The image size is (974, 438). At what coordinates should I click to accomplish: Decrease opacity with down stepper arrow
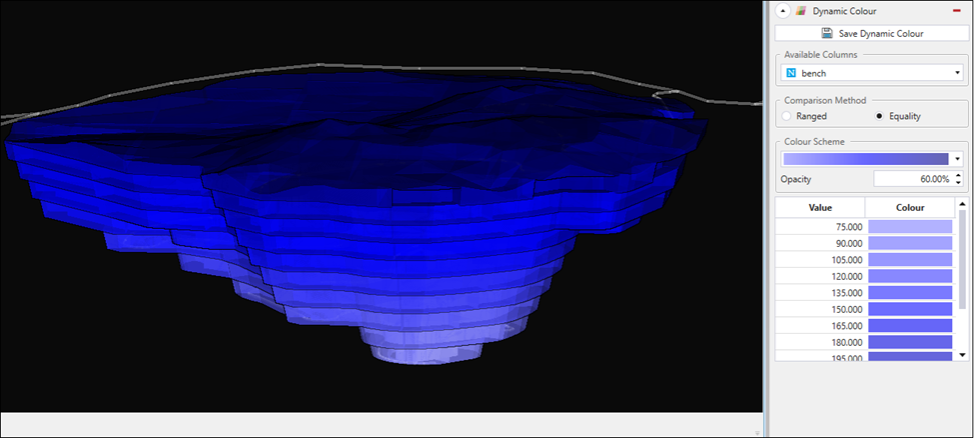click(958, 183)
